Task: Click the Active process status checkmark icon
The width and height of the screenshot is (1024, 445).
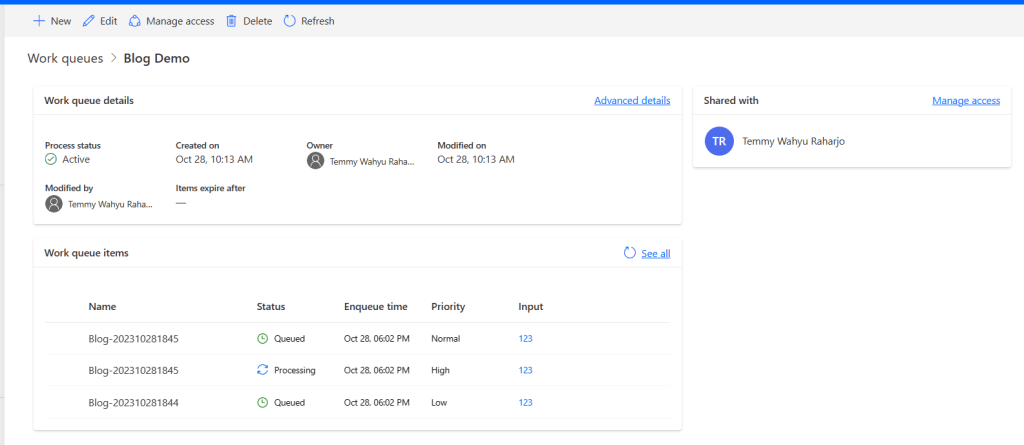Action: (x=51, y=159)
